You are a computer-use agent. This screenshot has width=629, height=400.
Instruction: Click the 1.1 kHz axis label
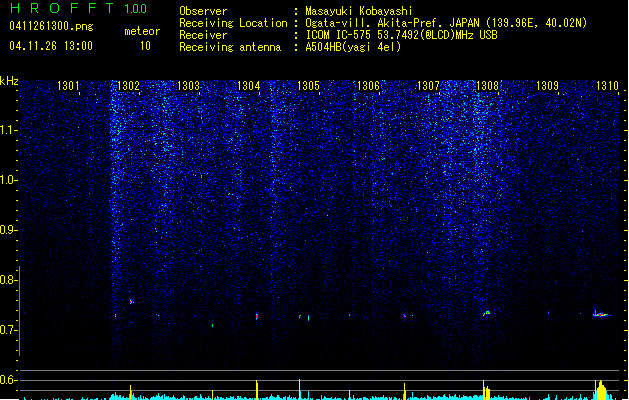point(8,130)
